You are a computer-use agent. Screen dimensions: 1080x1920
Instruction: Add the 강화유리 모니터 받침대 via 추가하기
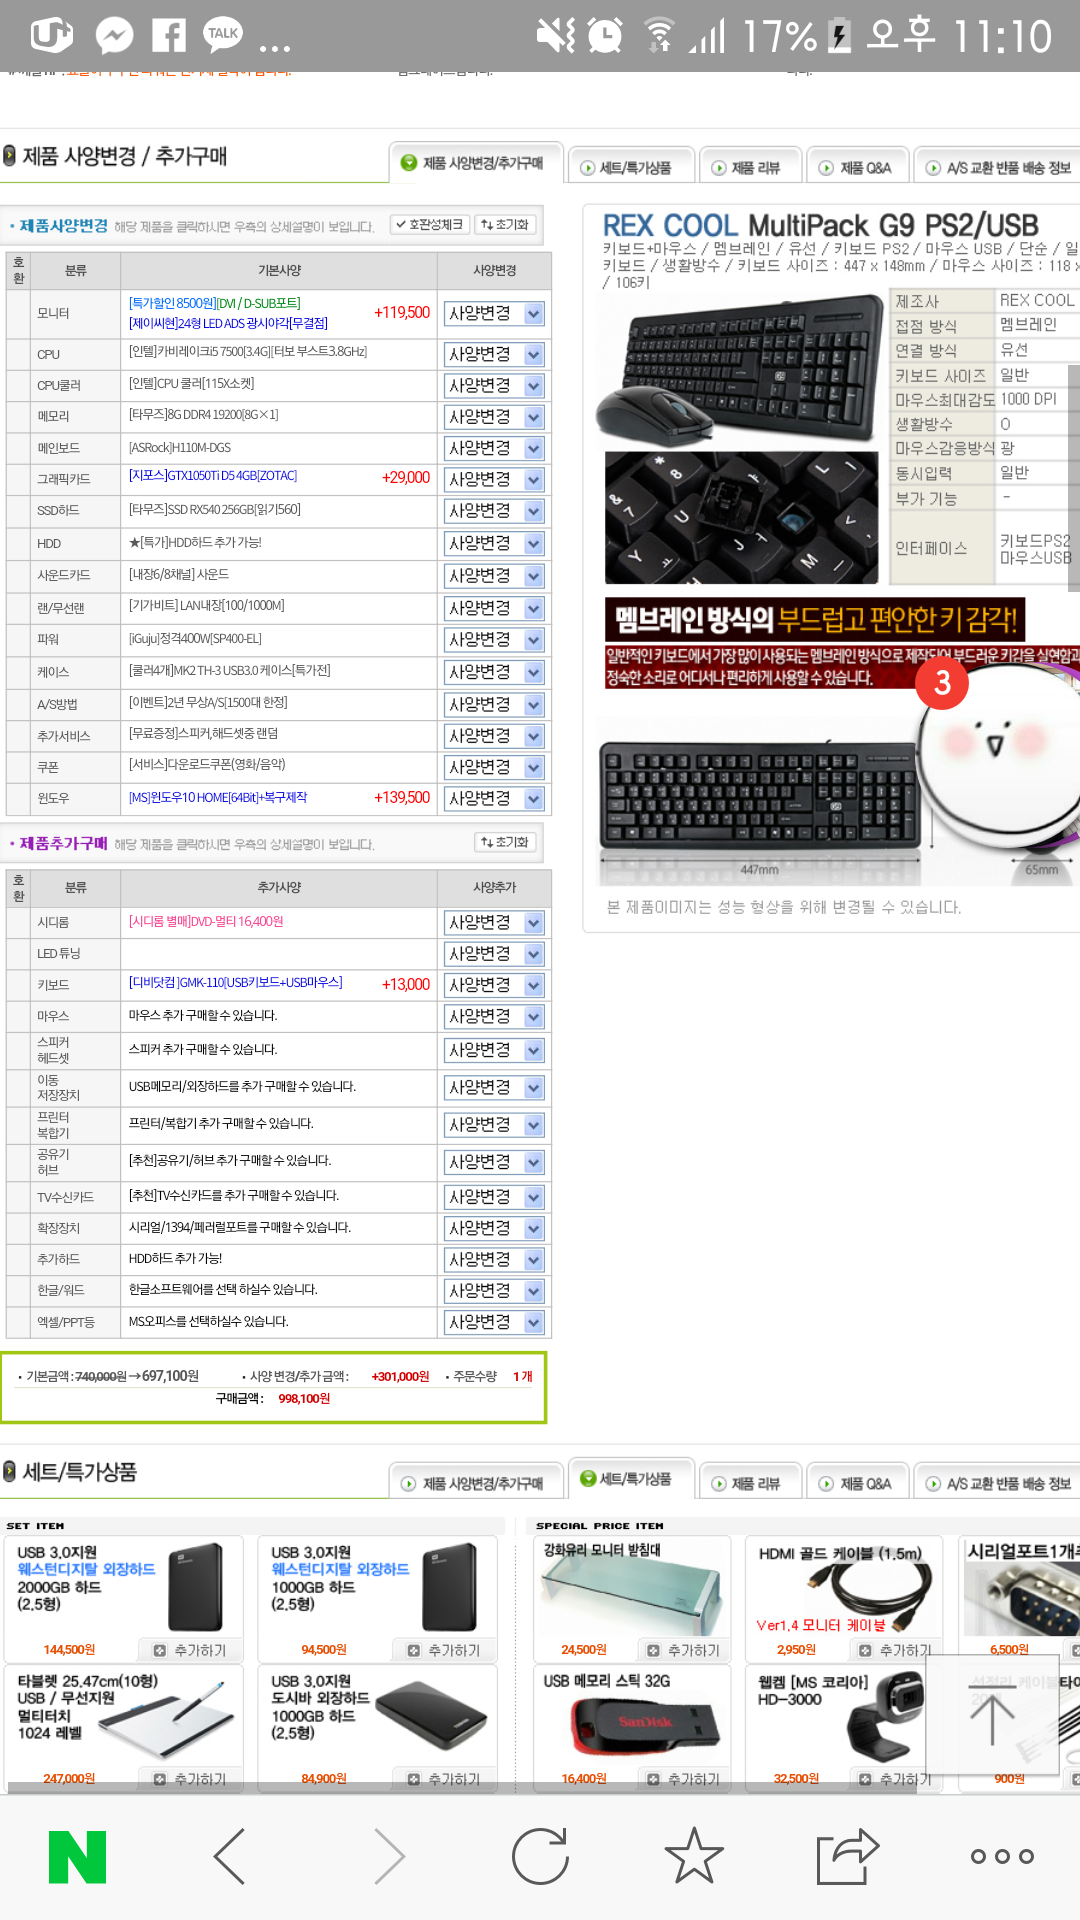[x=684, y=1650]
